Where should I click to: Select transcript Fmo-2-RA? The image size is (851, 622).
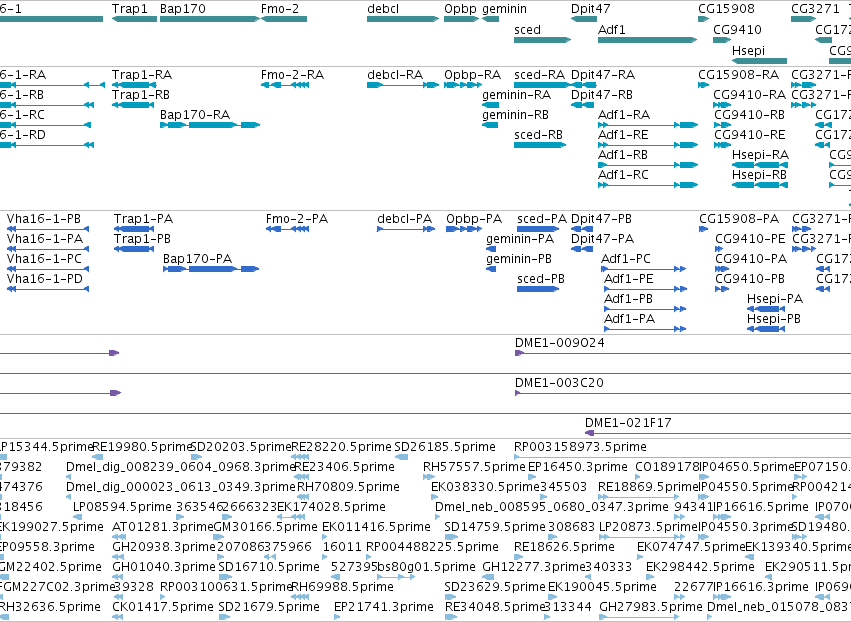[293, 75]
